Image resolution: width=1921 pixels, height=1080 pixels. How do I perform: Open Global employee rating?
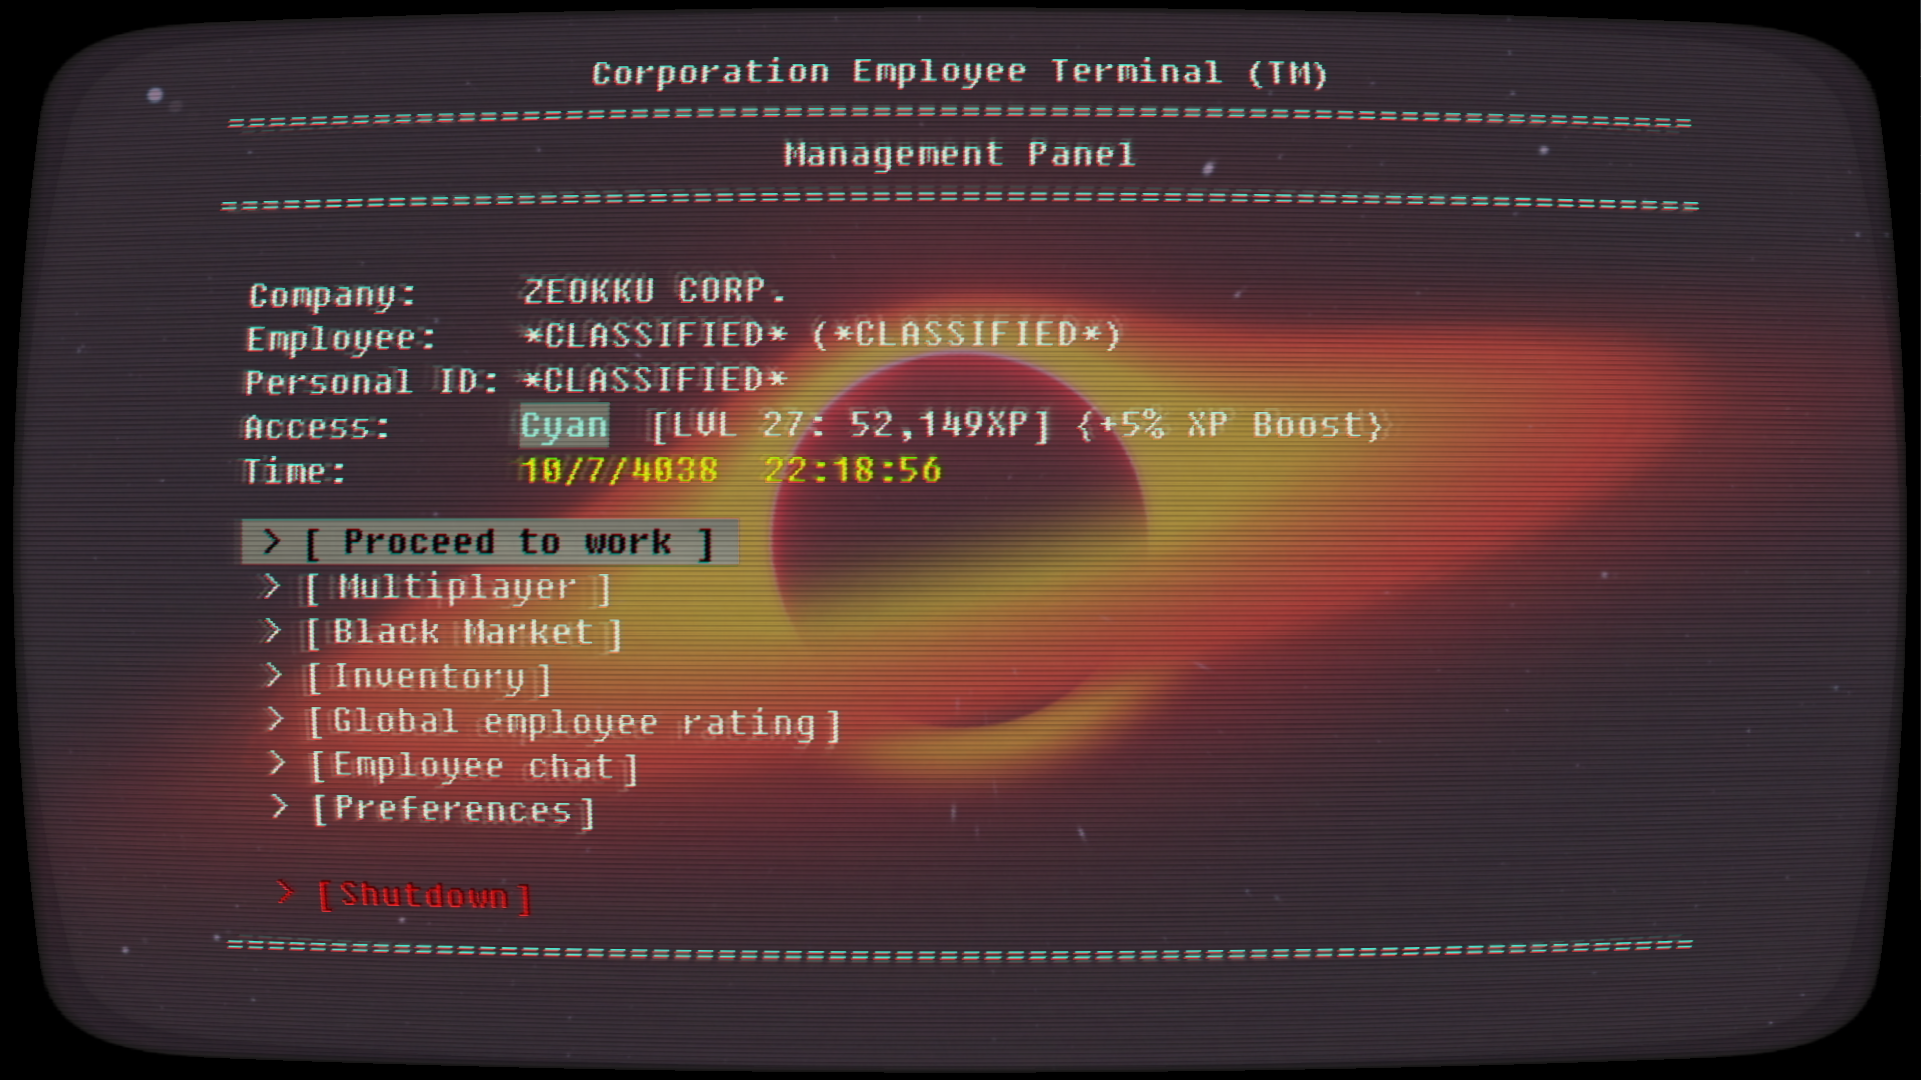click(x=574, y=723)
